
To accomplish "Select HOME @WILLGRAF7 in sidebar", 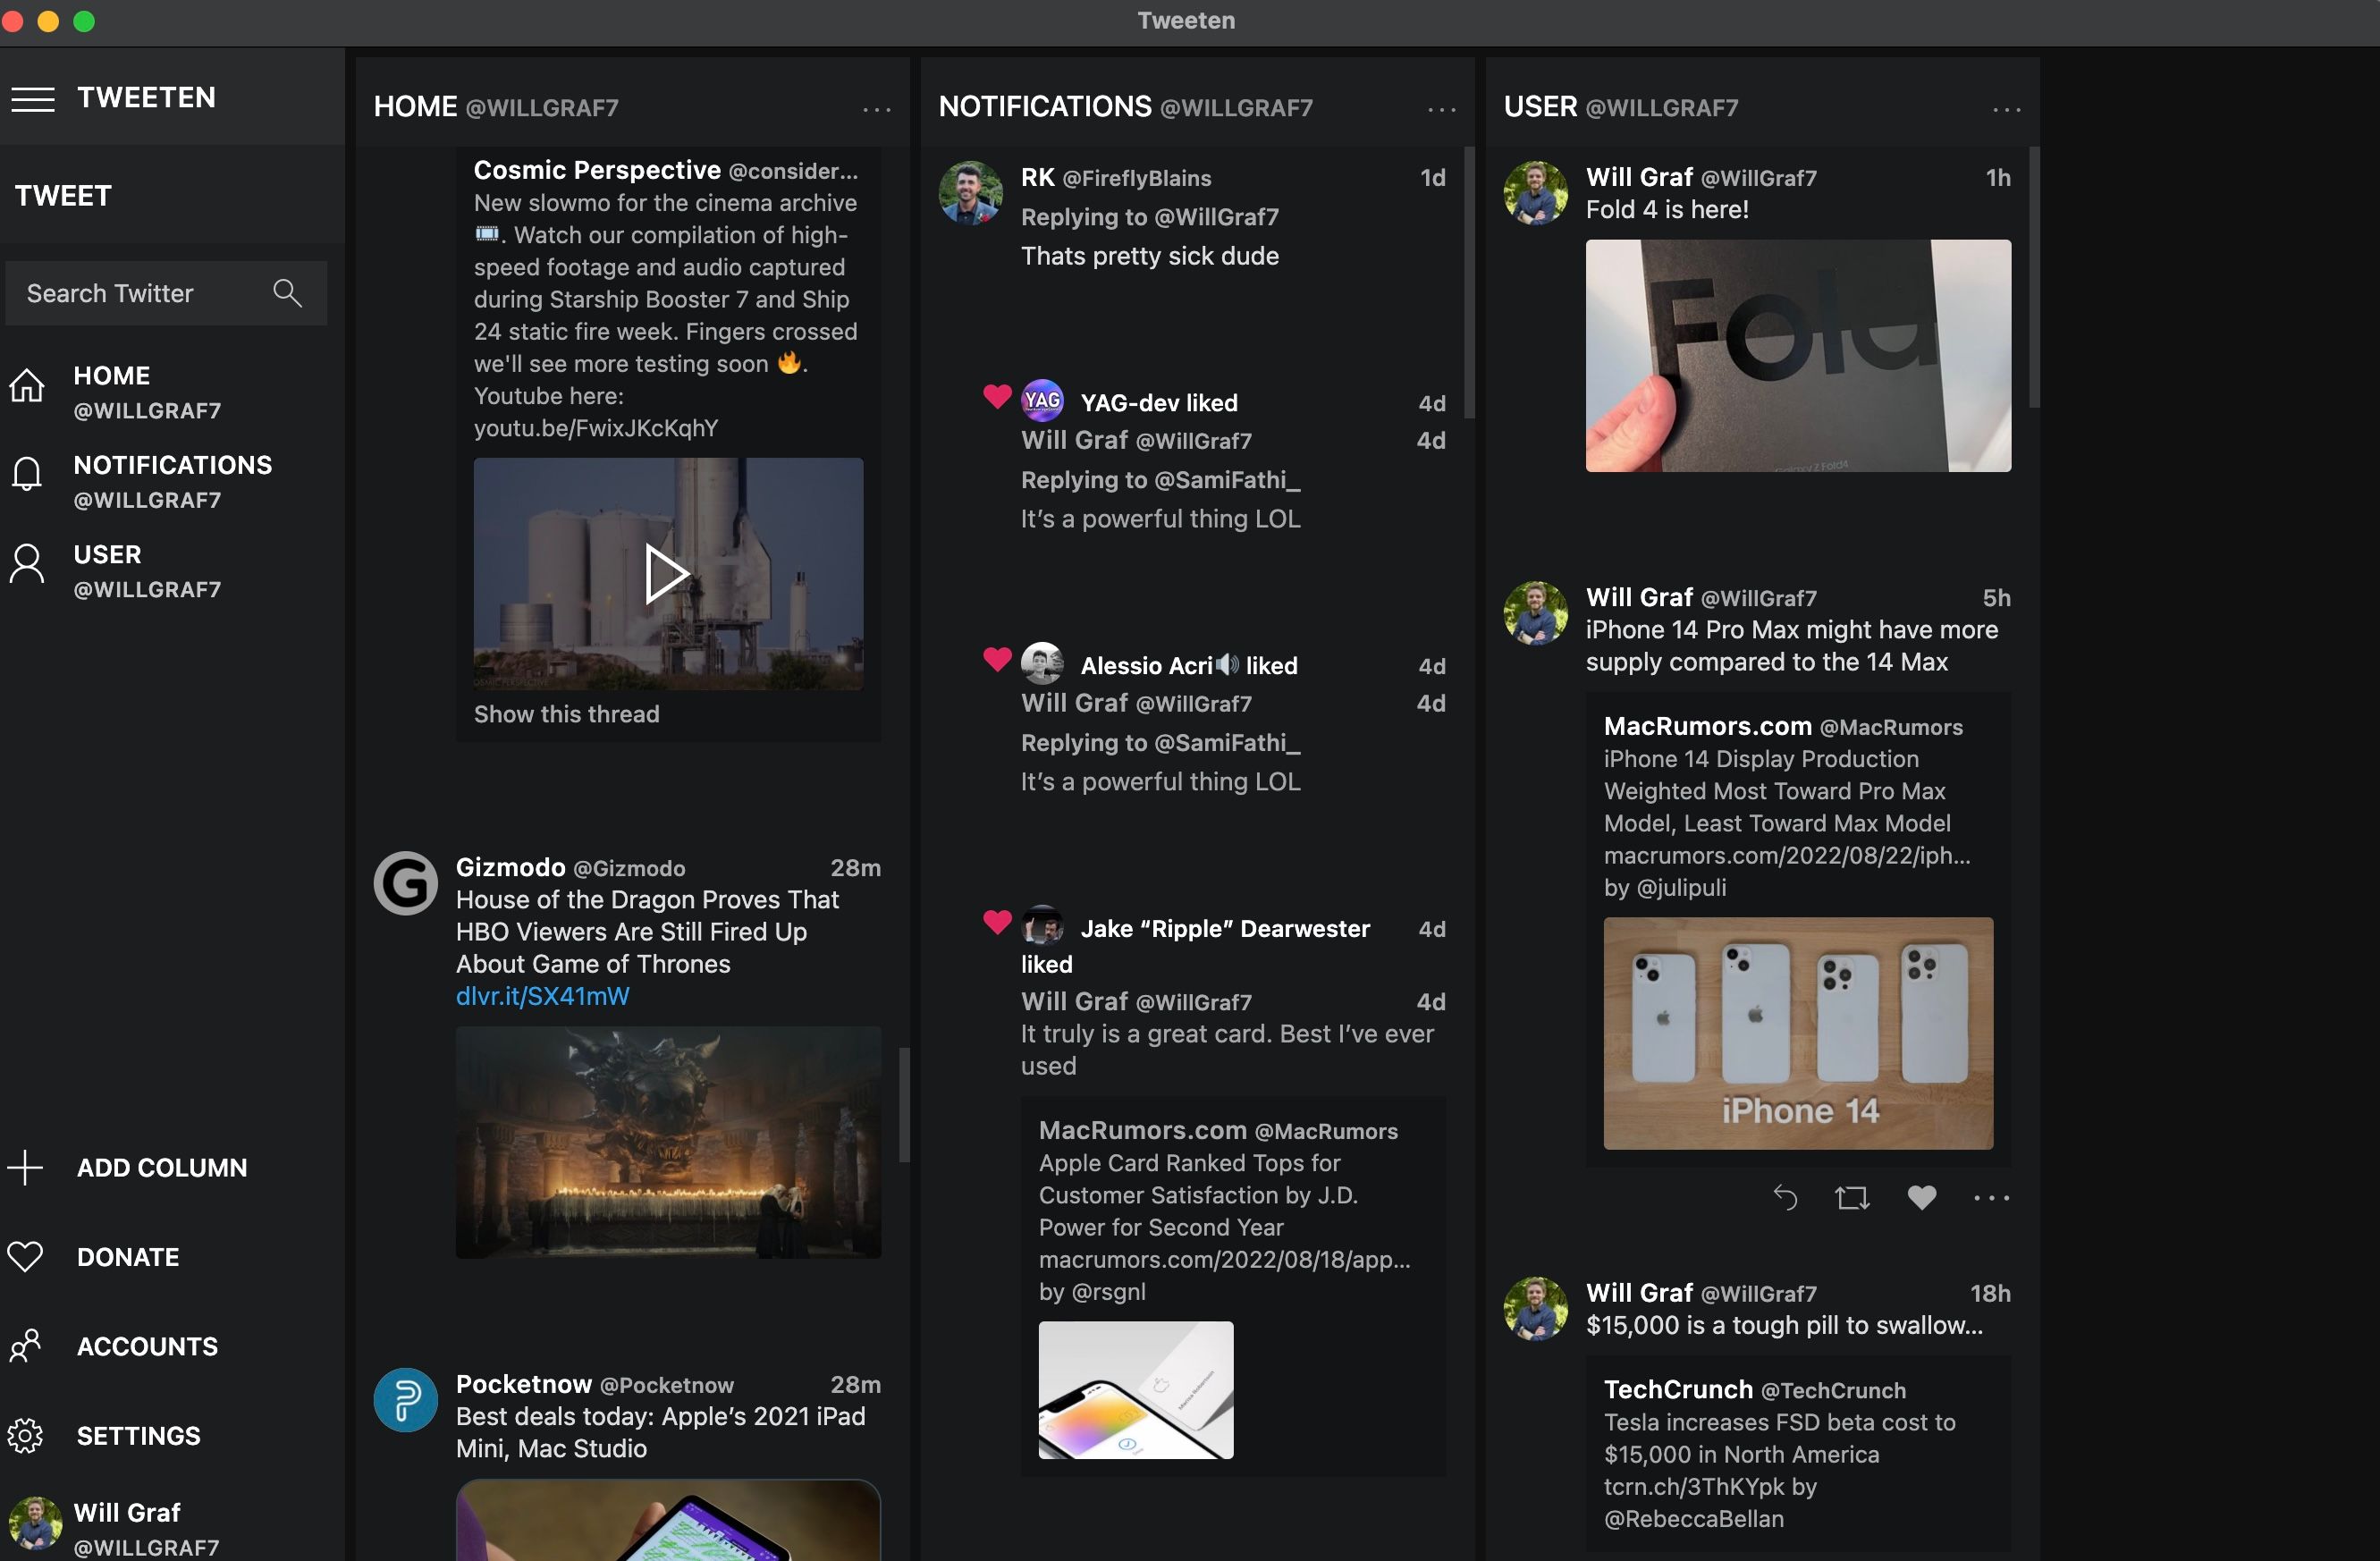I will [172, 392].
